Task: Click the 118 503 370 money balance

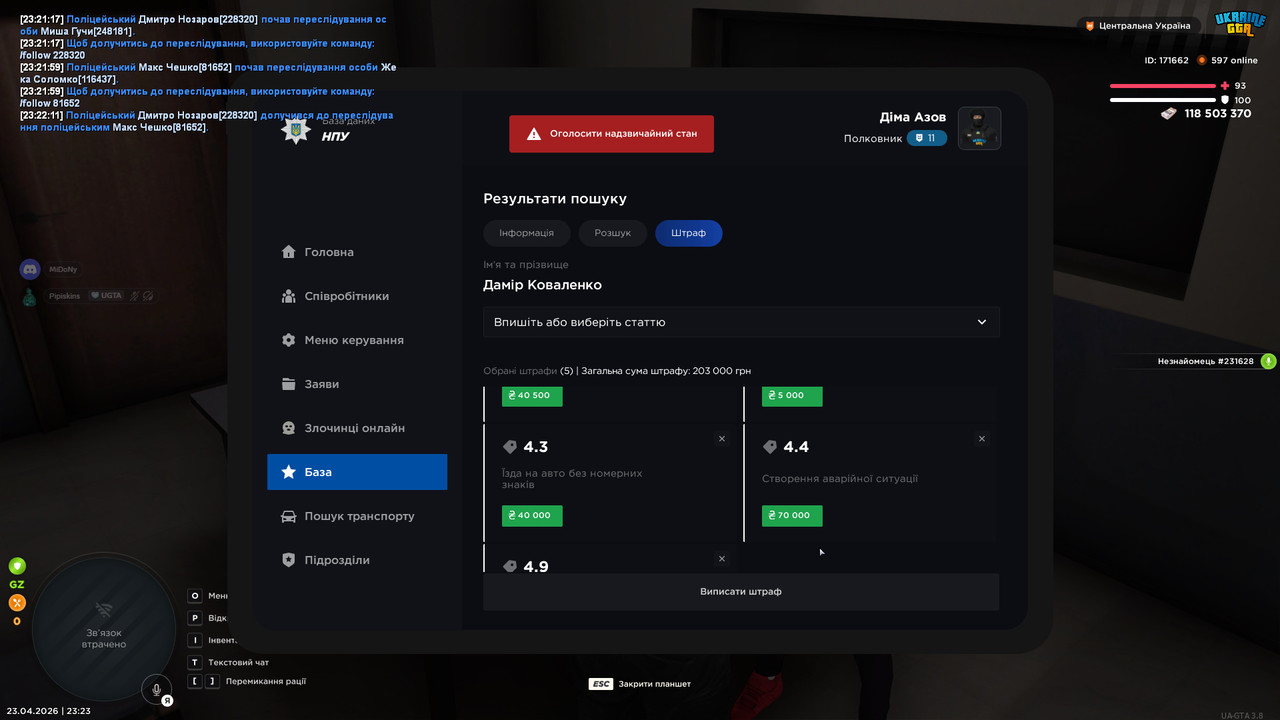Action: click(x=1218, y=114)
